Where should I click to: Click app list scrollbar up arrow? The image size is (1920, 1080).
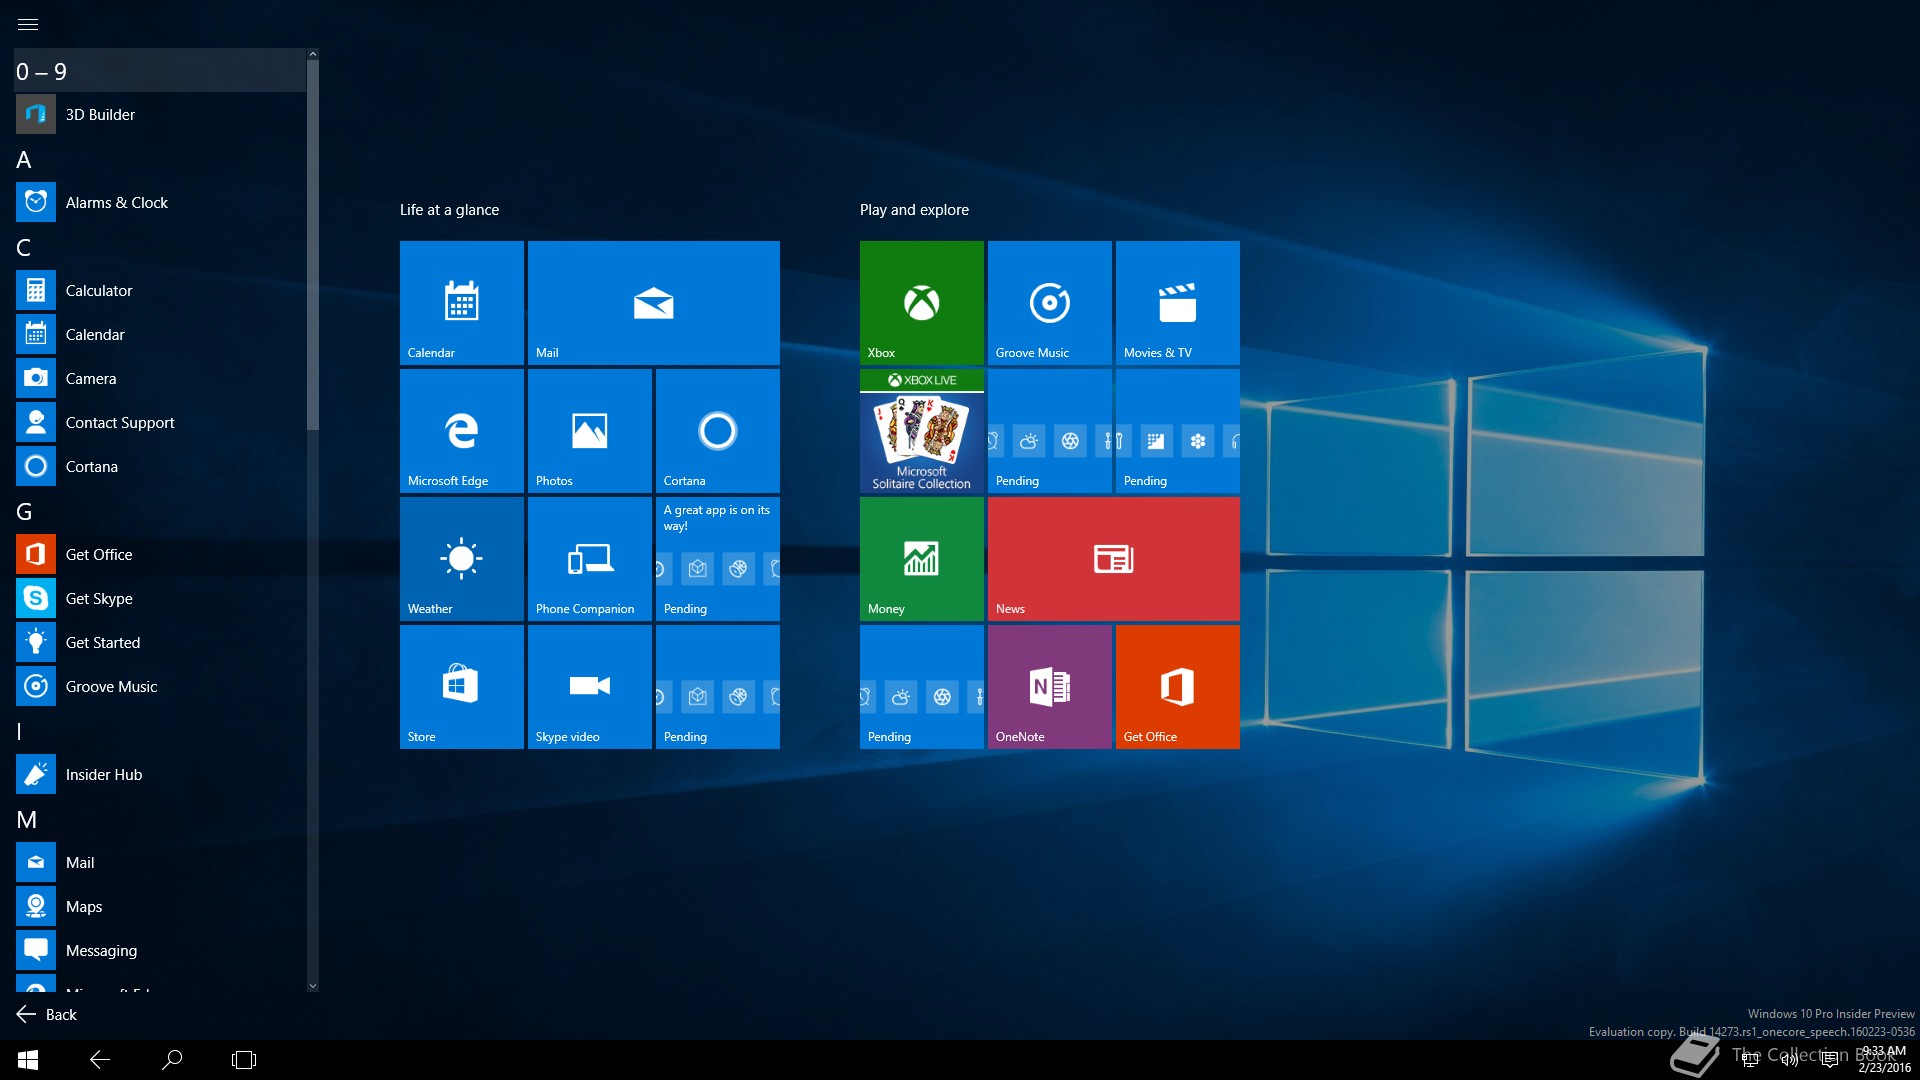click(313, 54)
